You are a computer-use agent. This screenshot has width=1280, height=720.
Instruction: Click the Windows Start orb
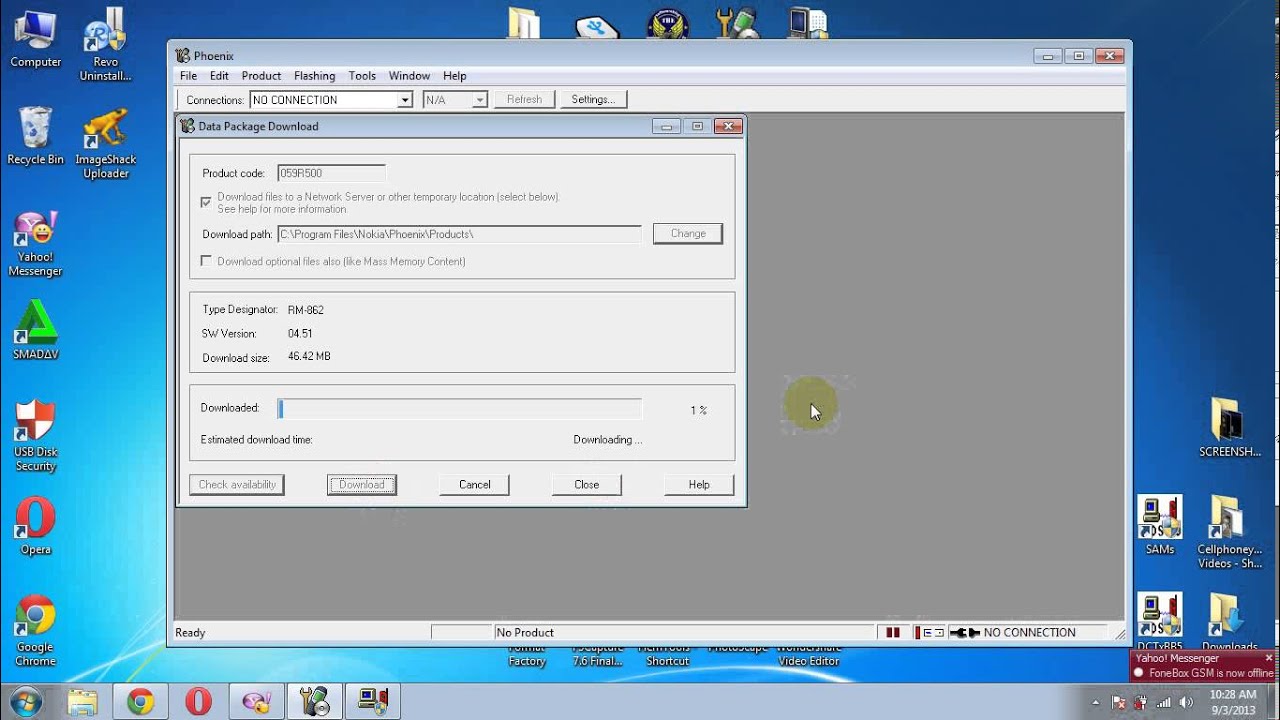26,701
